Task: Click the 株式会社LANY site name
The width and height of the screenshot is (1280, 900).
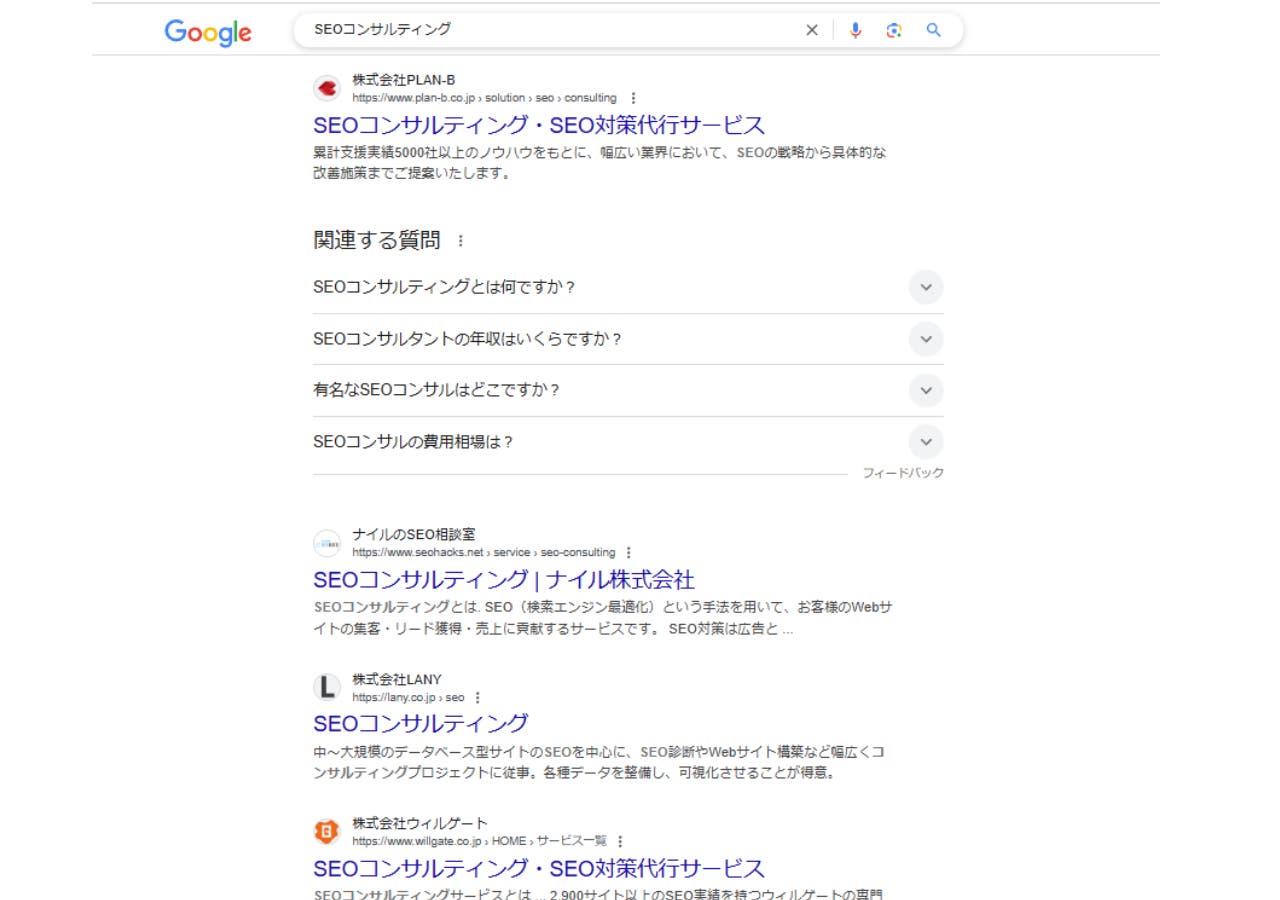Action: (397, 680)
